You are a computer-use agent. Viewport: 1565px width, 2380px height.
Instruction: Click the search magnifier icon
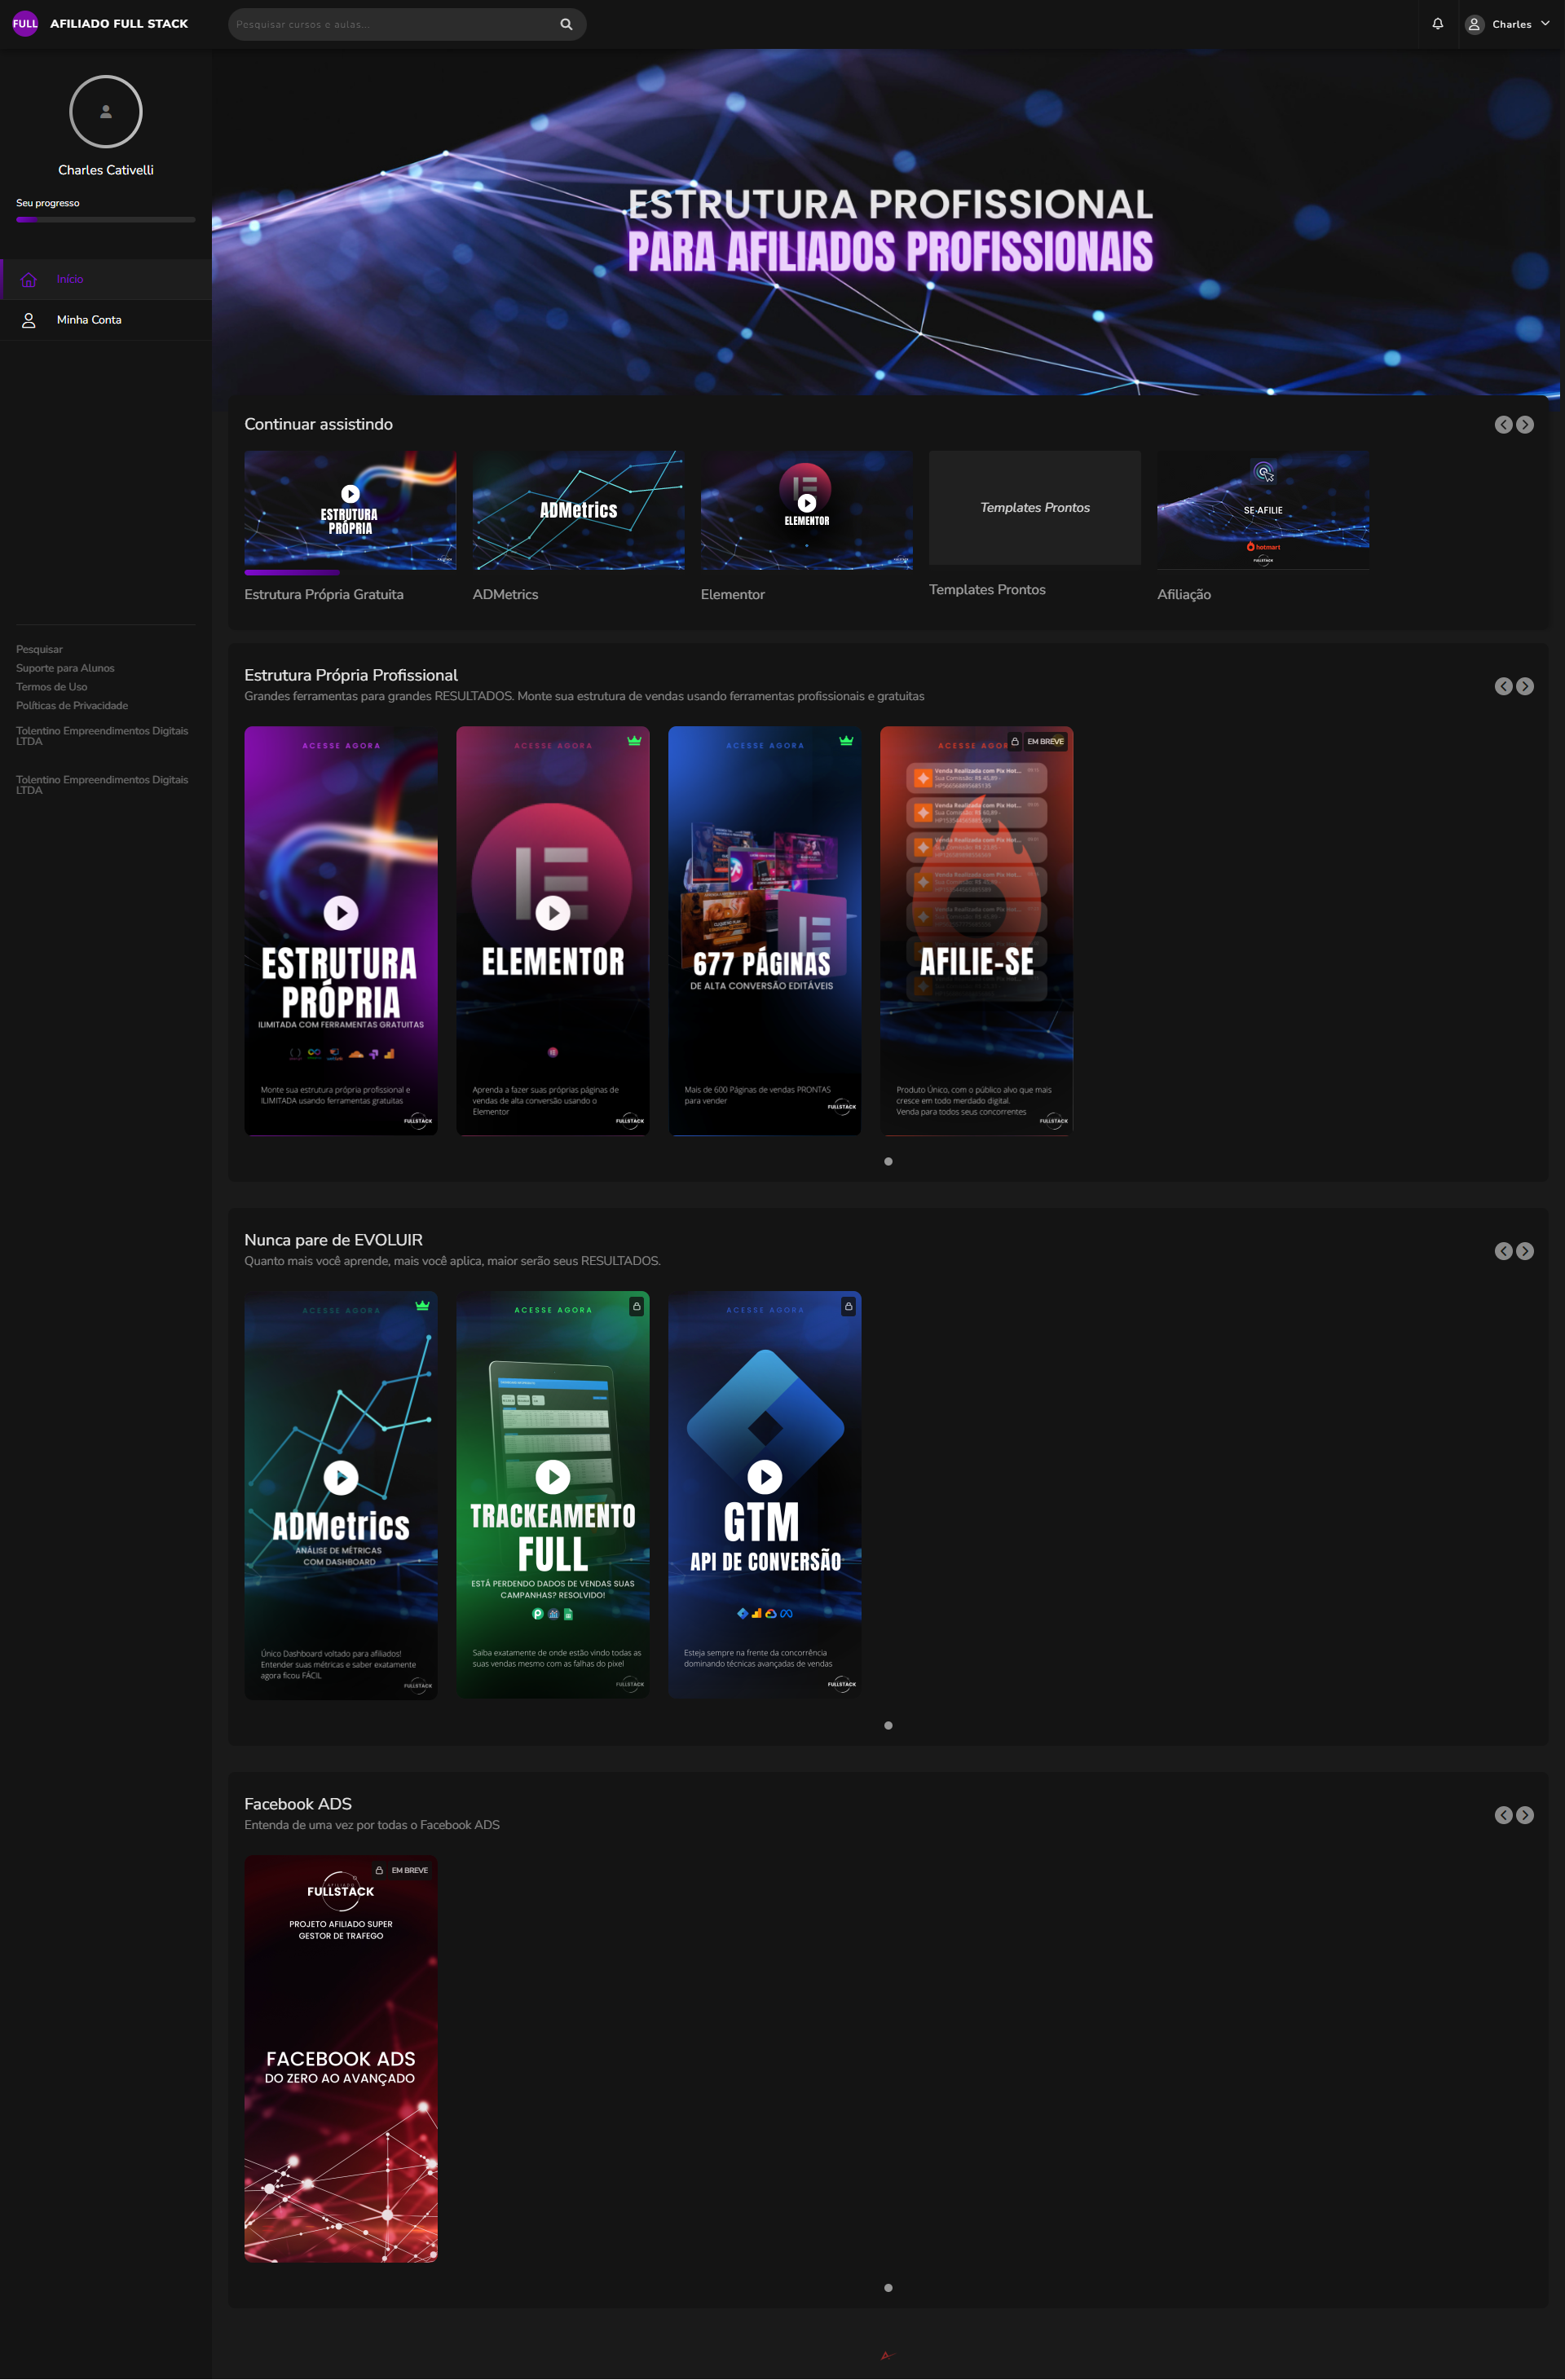[x=566, y=24]
